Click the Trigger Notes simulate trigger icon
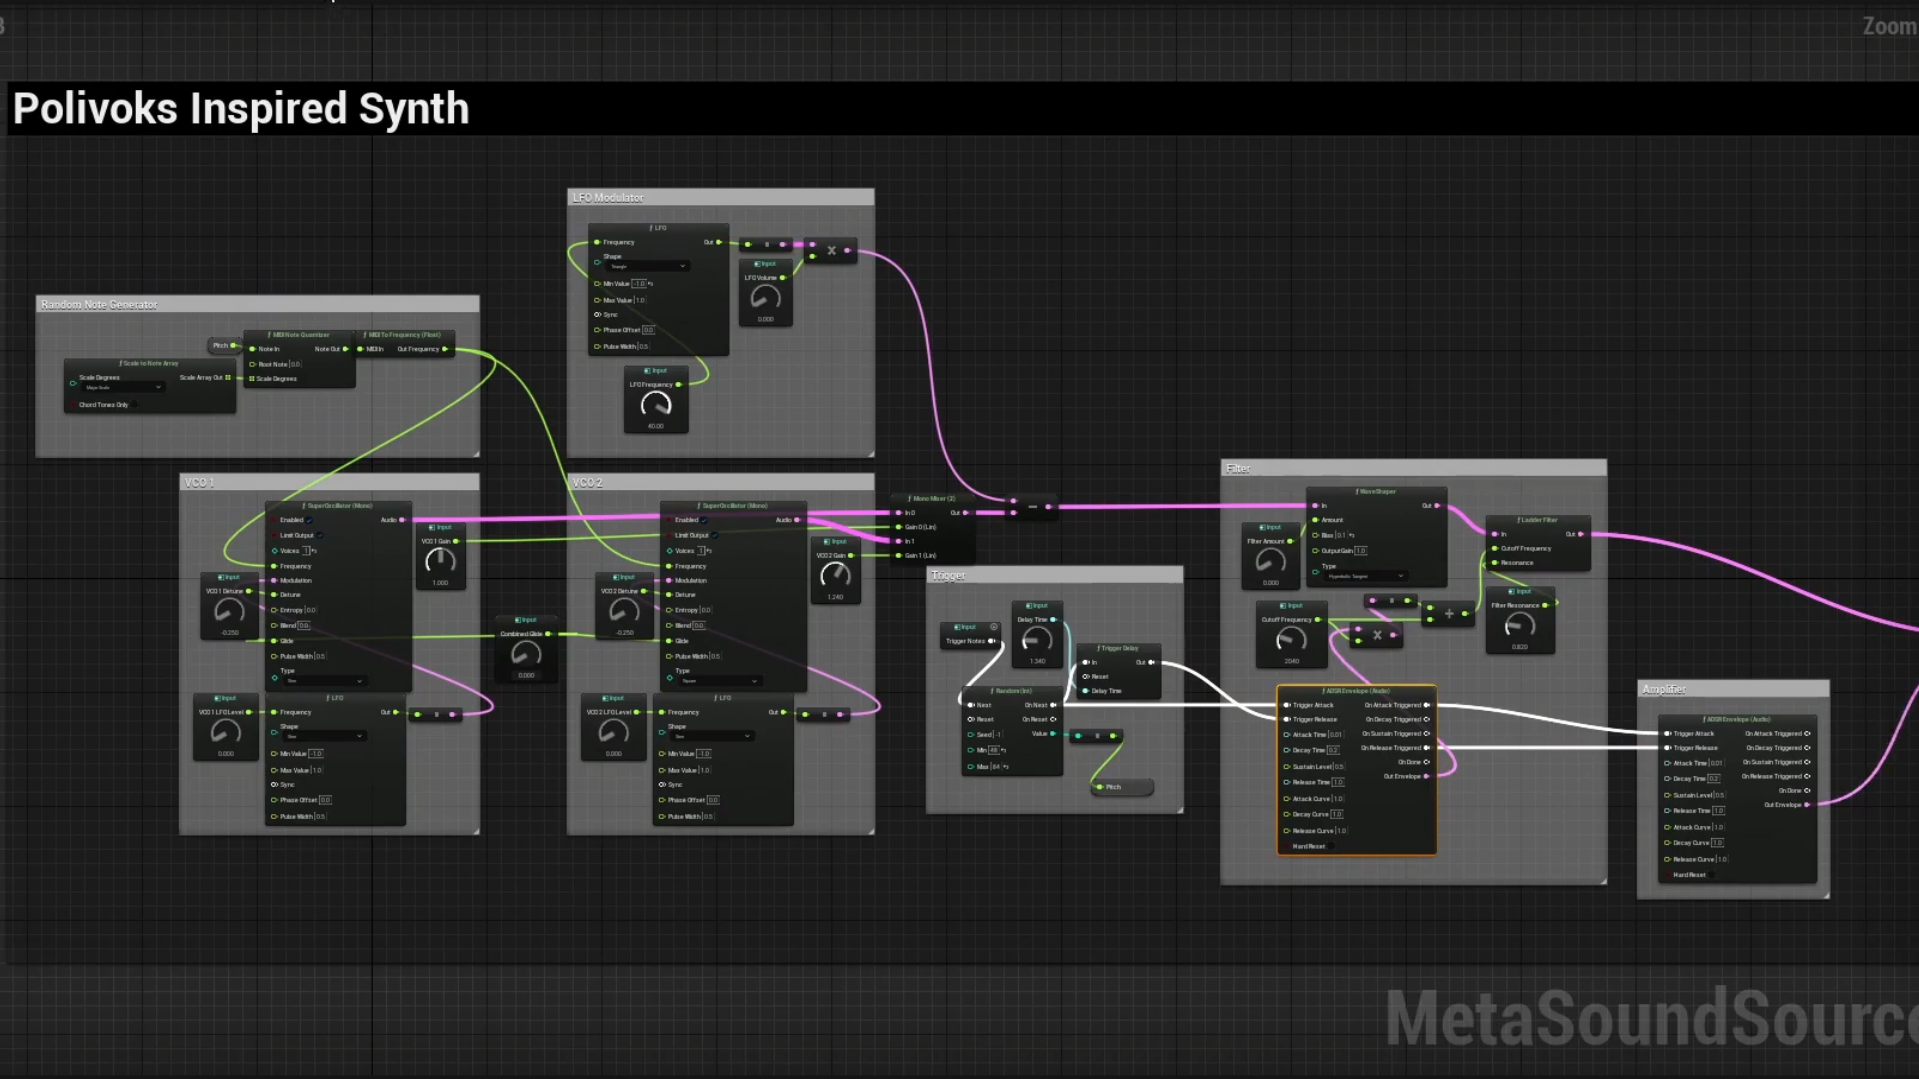The height and width of the screenshot is (1079, 1919). point(993,627)
